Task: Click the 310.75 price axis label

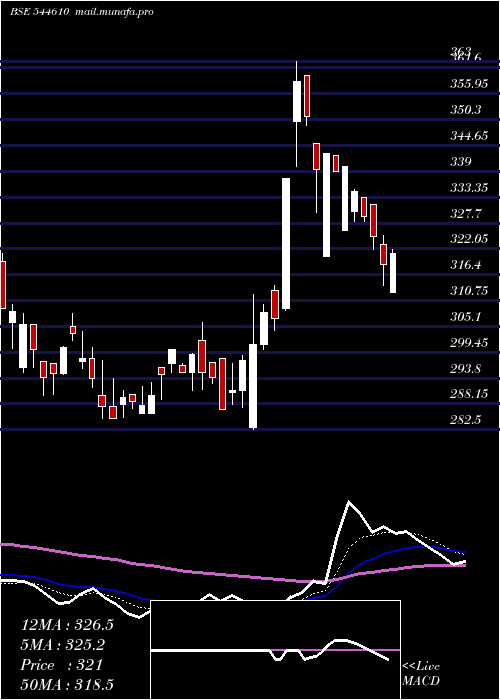Action: click(x=469, y=291)
